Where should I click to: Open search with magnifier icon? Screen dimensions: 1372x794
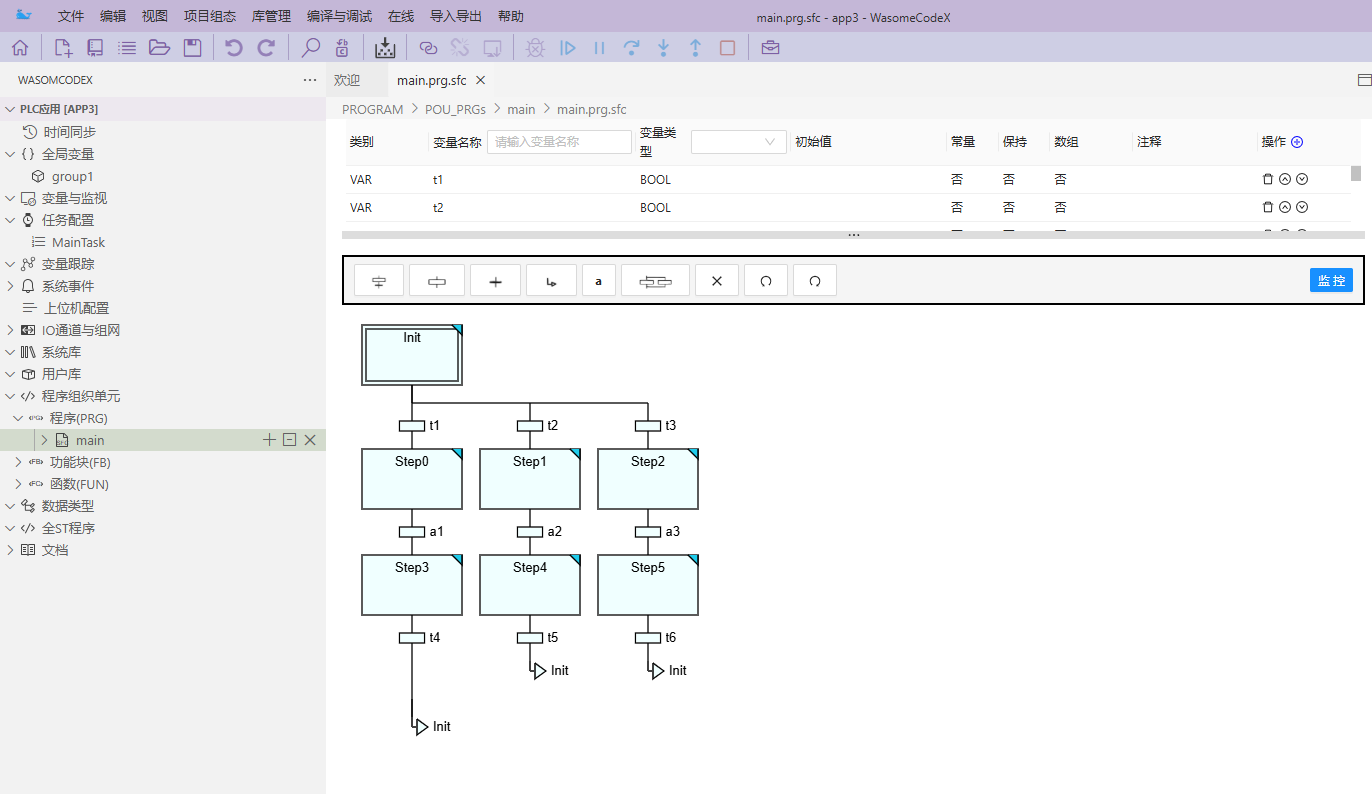(311, 47)
